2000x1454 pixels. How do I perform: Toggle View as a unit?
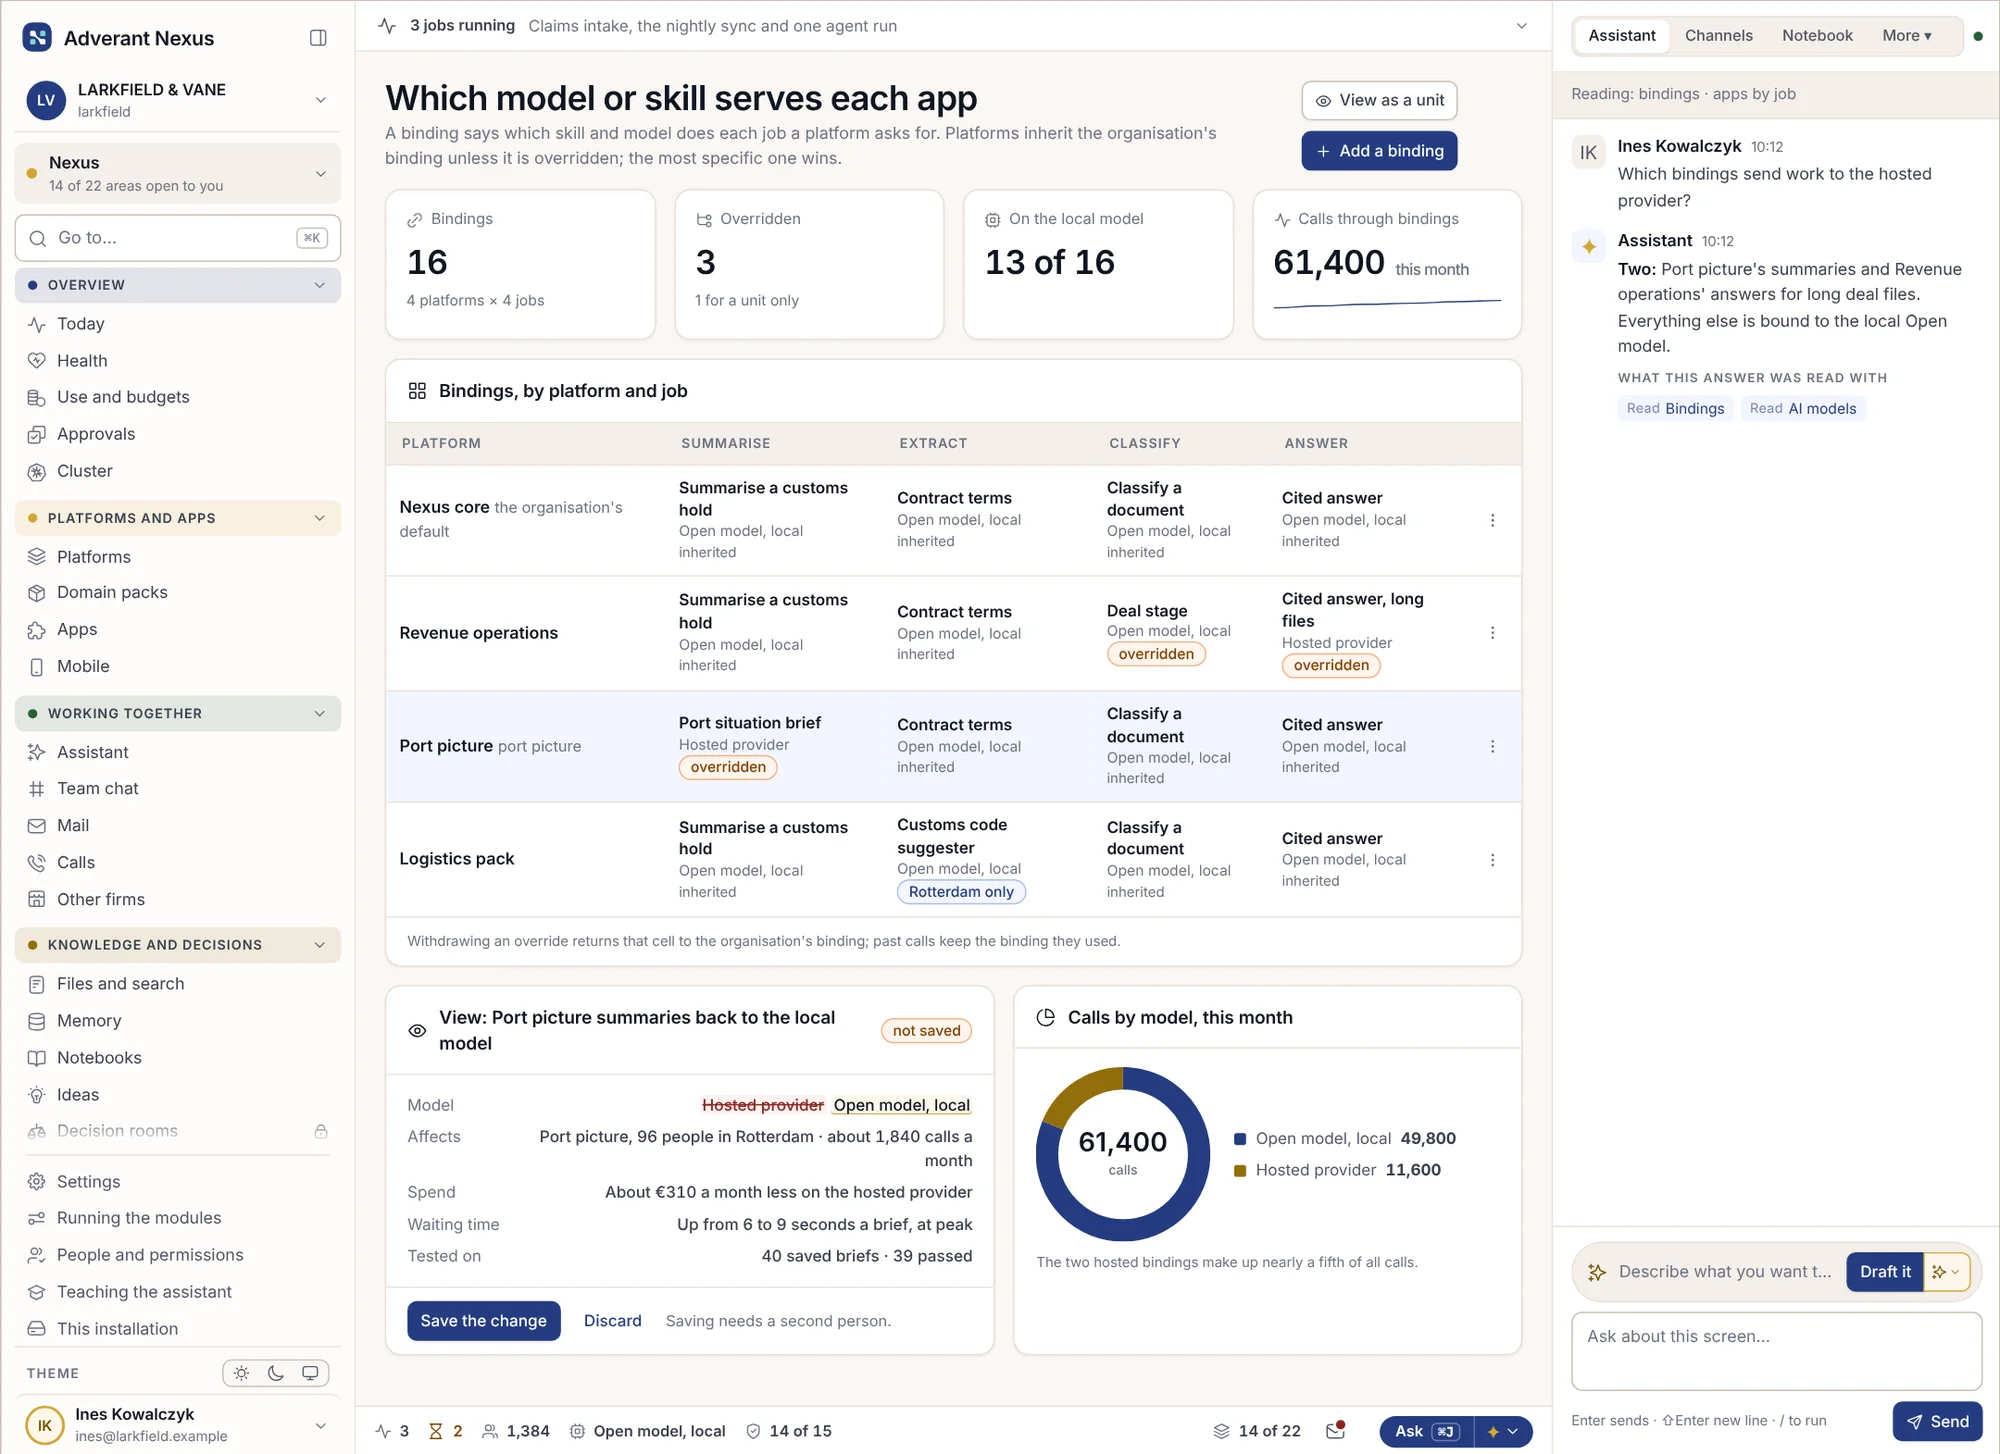[x=1379, y=100]
